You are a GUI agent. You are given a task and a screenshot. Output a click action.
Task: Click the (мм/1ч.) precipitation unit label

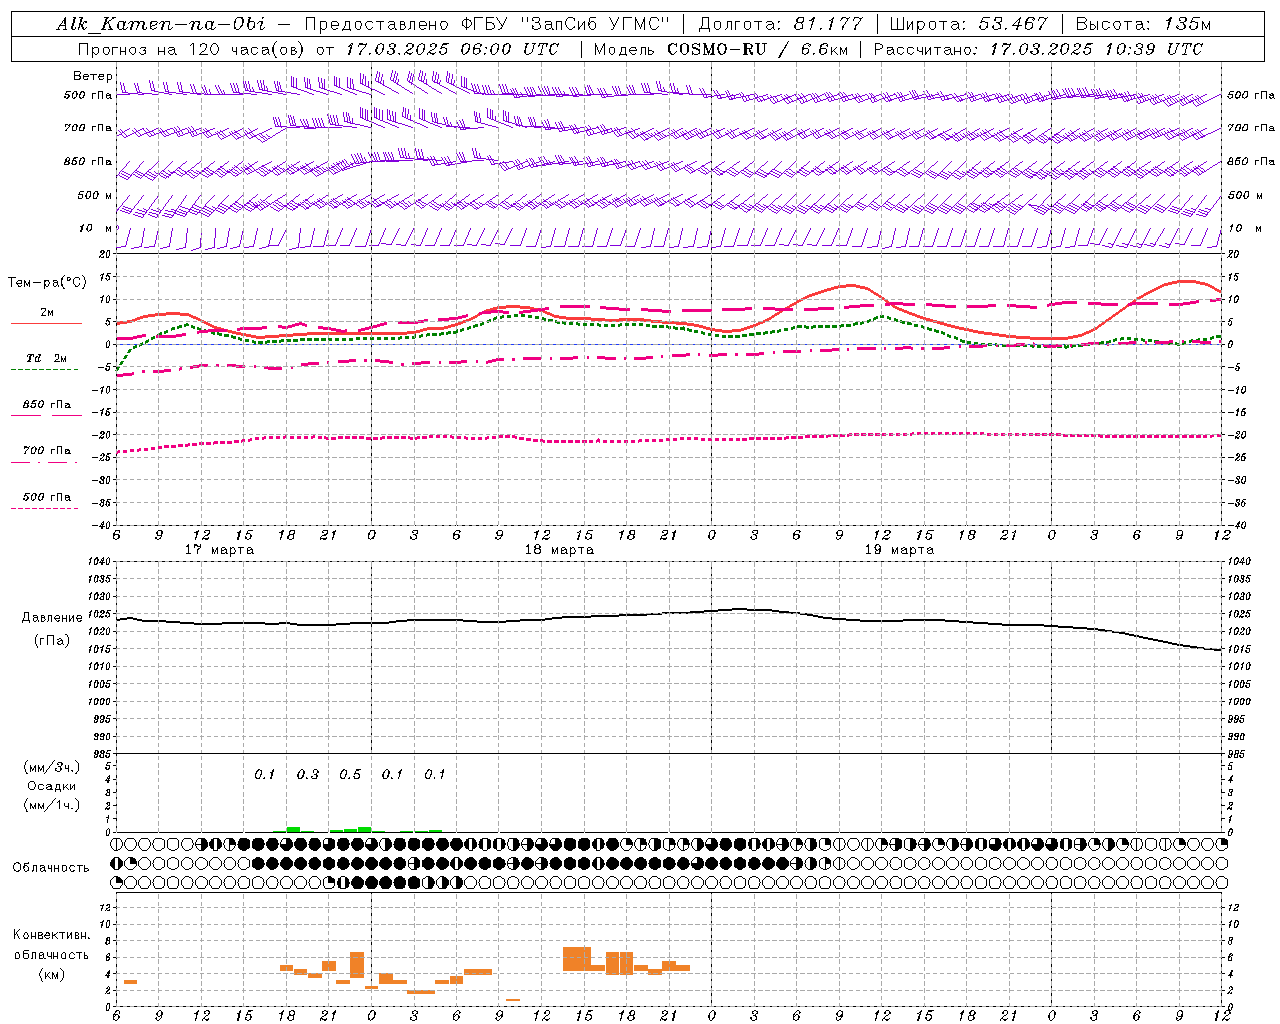(51, 805)
